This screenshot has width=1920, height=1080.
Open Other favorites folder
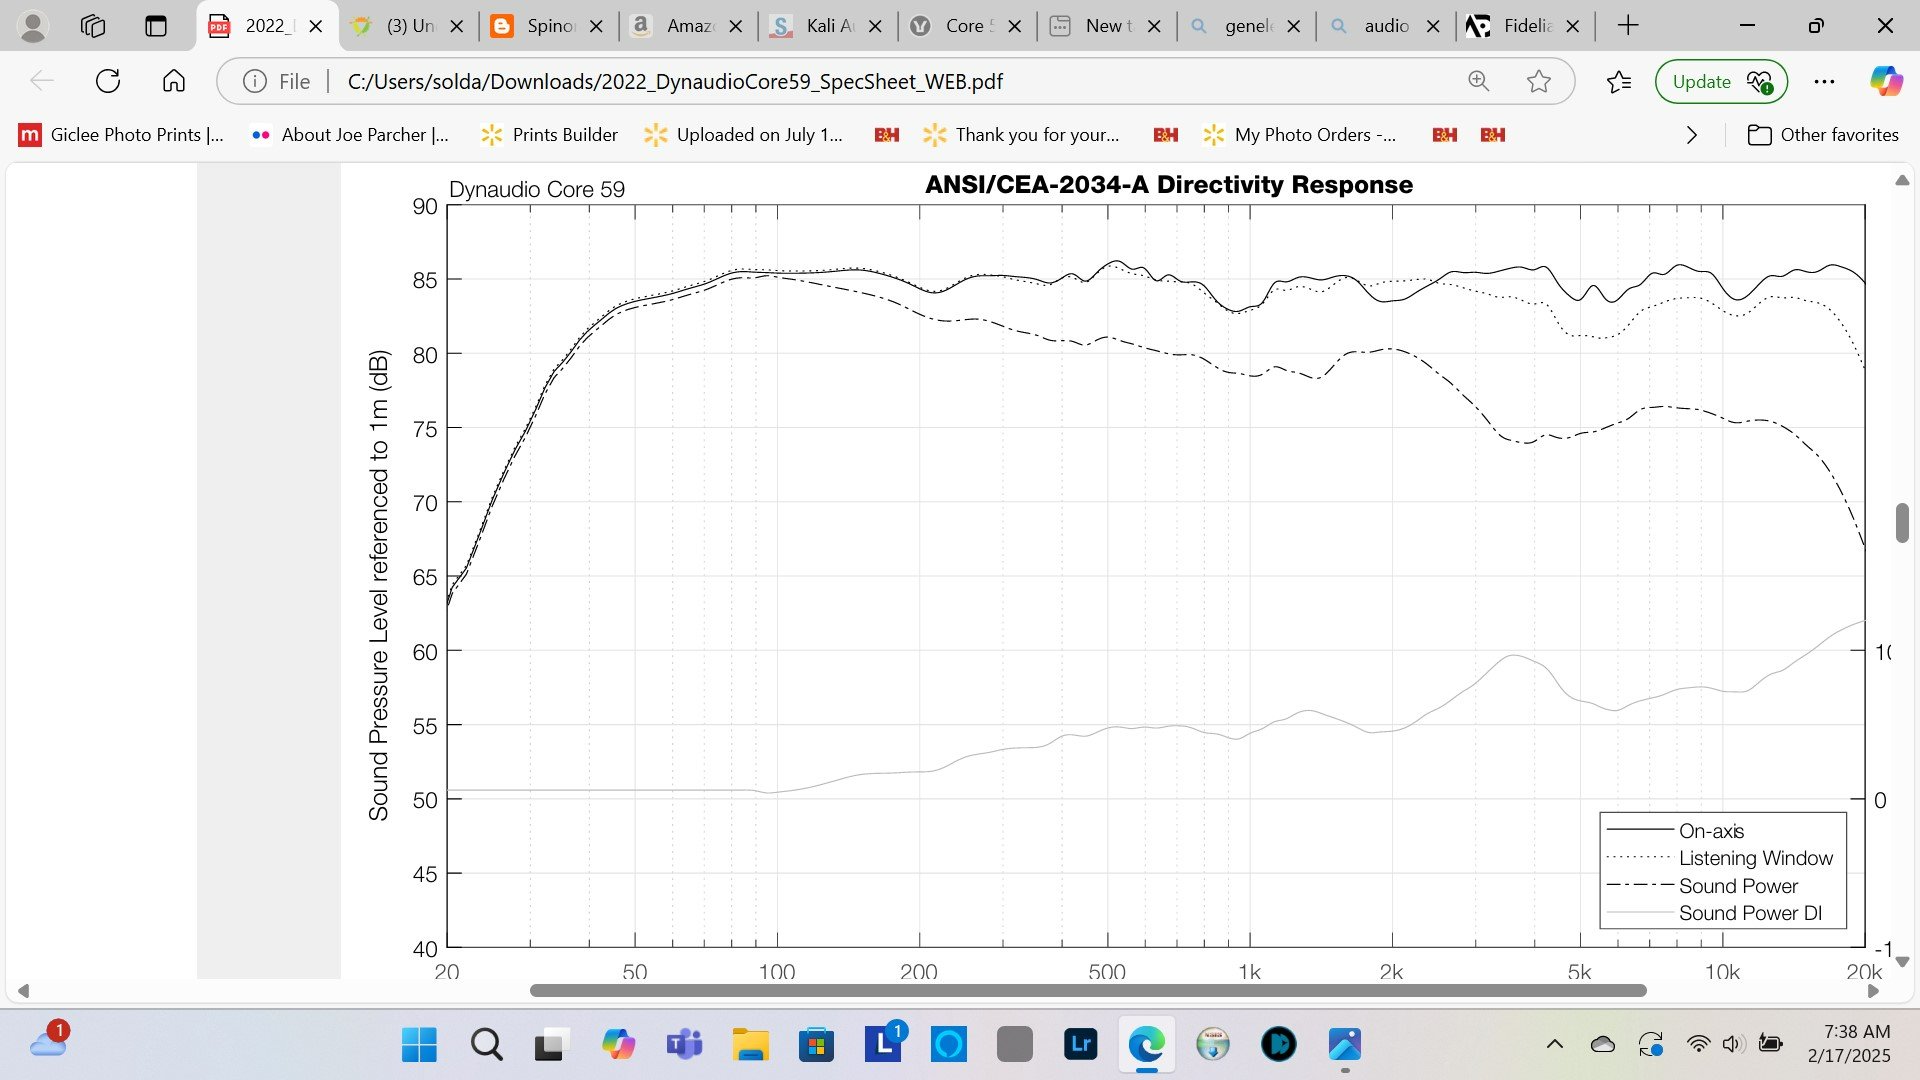pyautogui.click(x=1823, y=134)
